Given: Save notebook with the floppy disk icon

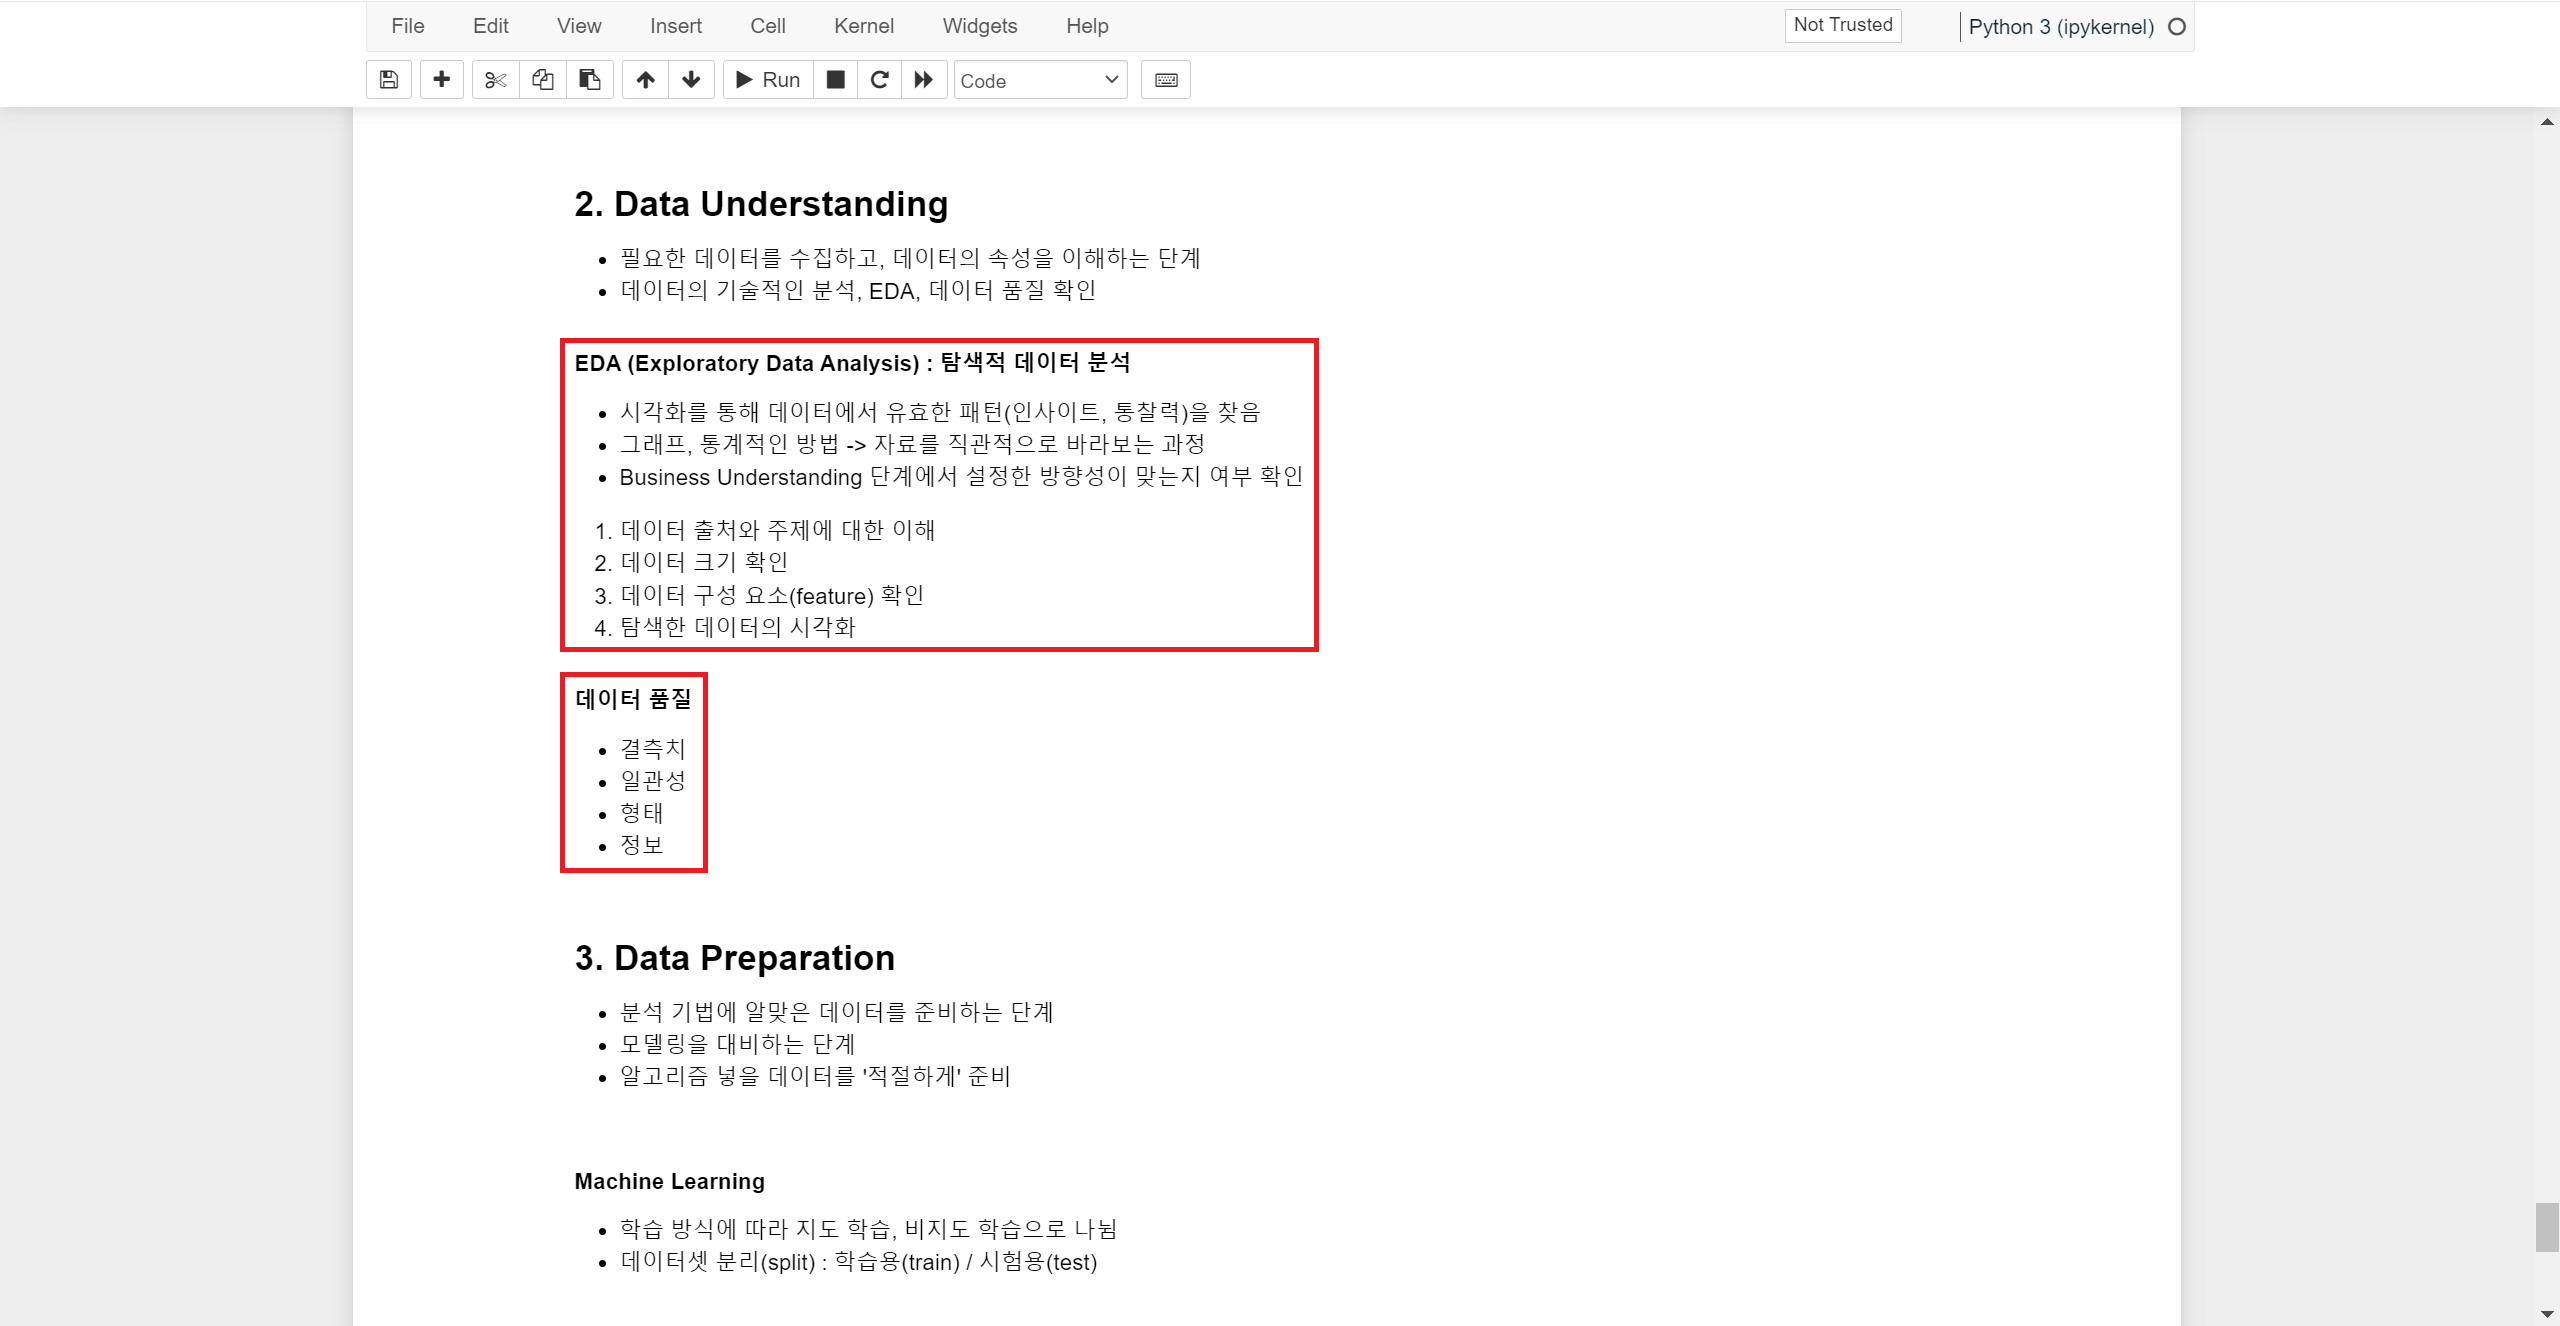Looking at the screenshot, I should click(389, 80).
